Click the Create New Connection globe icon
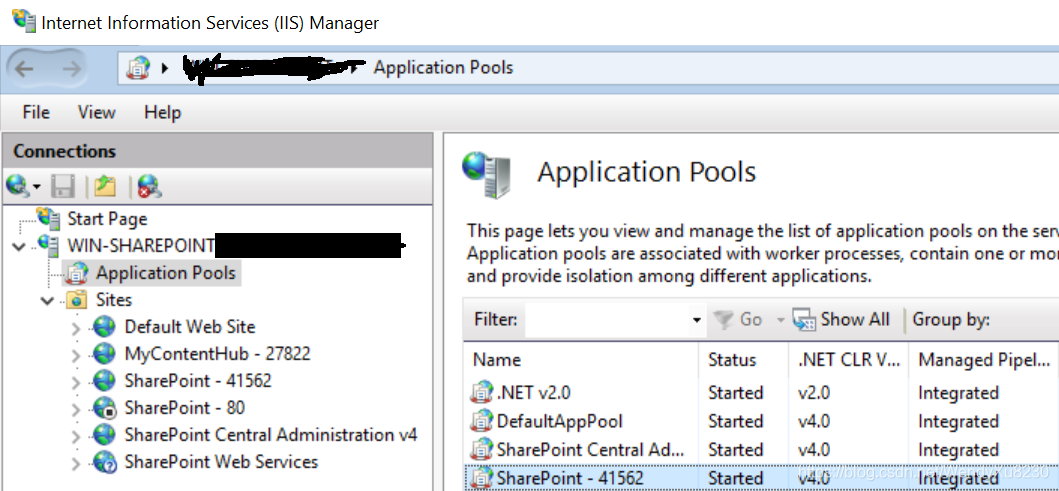Image resolution: width=1059 pixels, height=491 pixels. pos(19,186)
